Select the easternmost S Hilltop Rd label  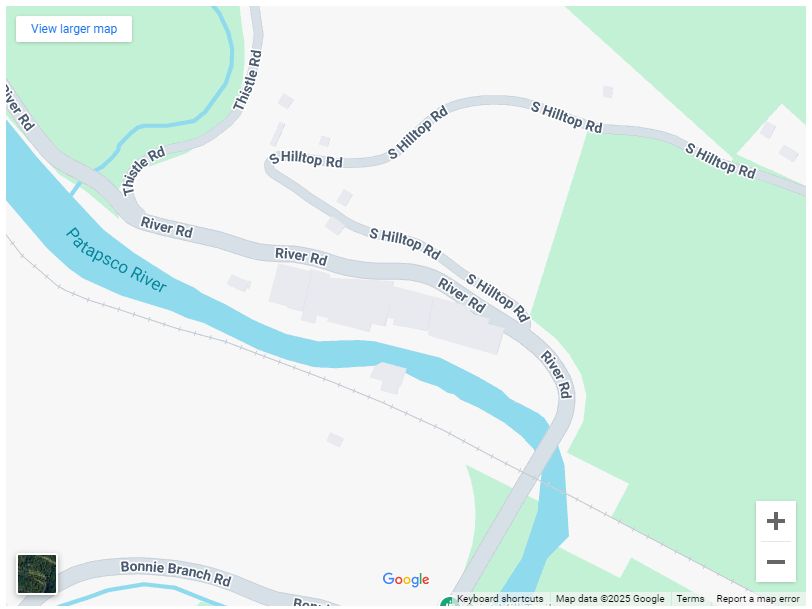click(x=720, y=160)
